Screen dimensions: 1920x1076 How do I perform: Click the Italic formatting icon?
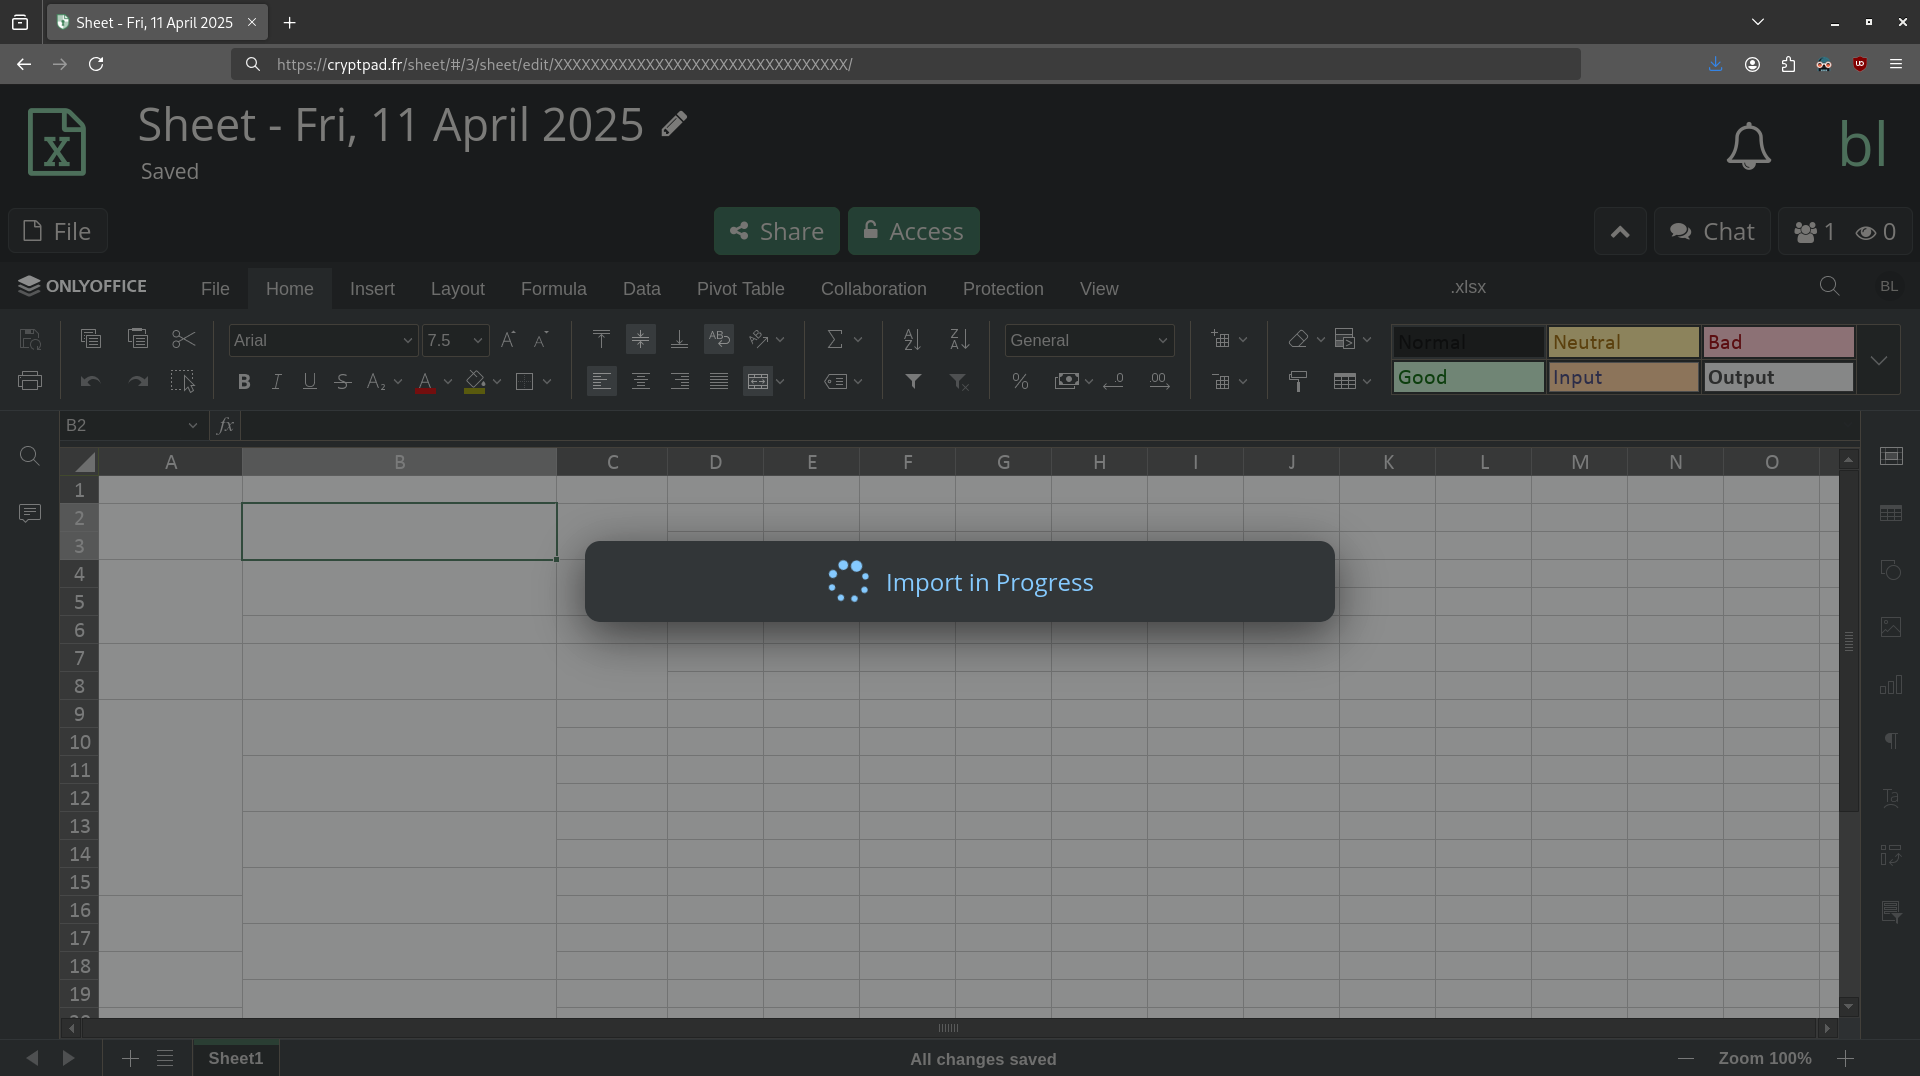(x=277, y=381)
